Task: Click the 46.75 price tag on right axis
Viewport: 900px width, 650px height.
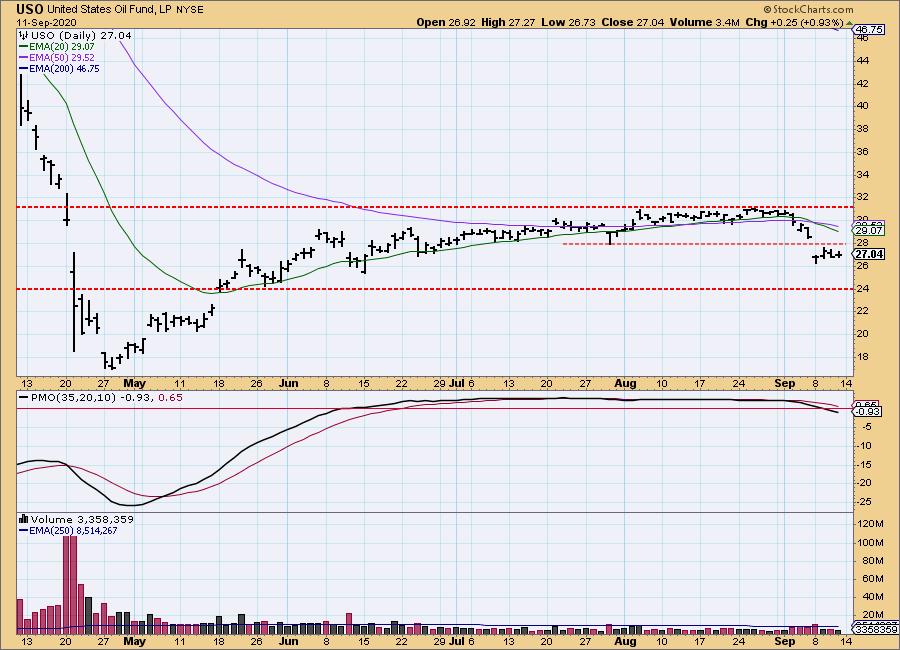Action: click(868, 29)
